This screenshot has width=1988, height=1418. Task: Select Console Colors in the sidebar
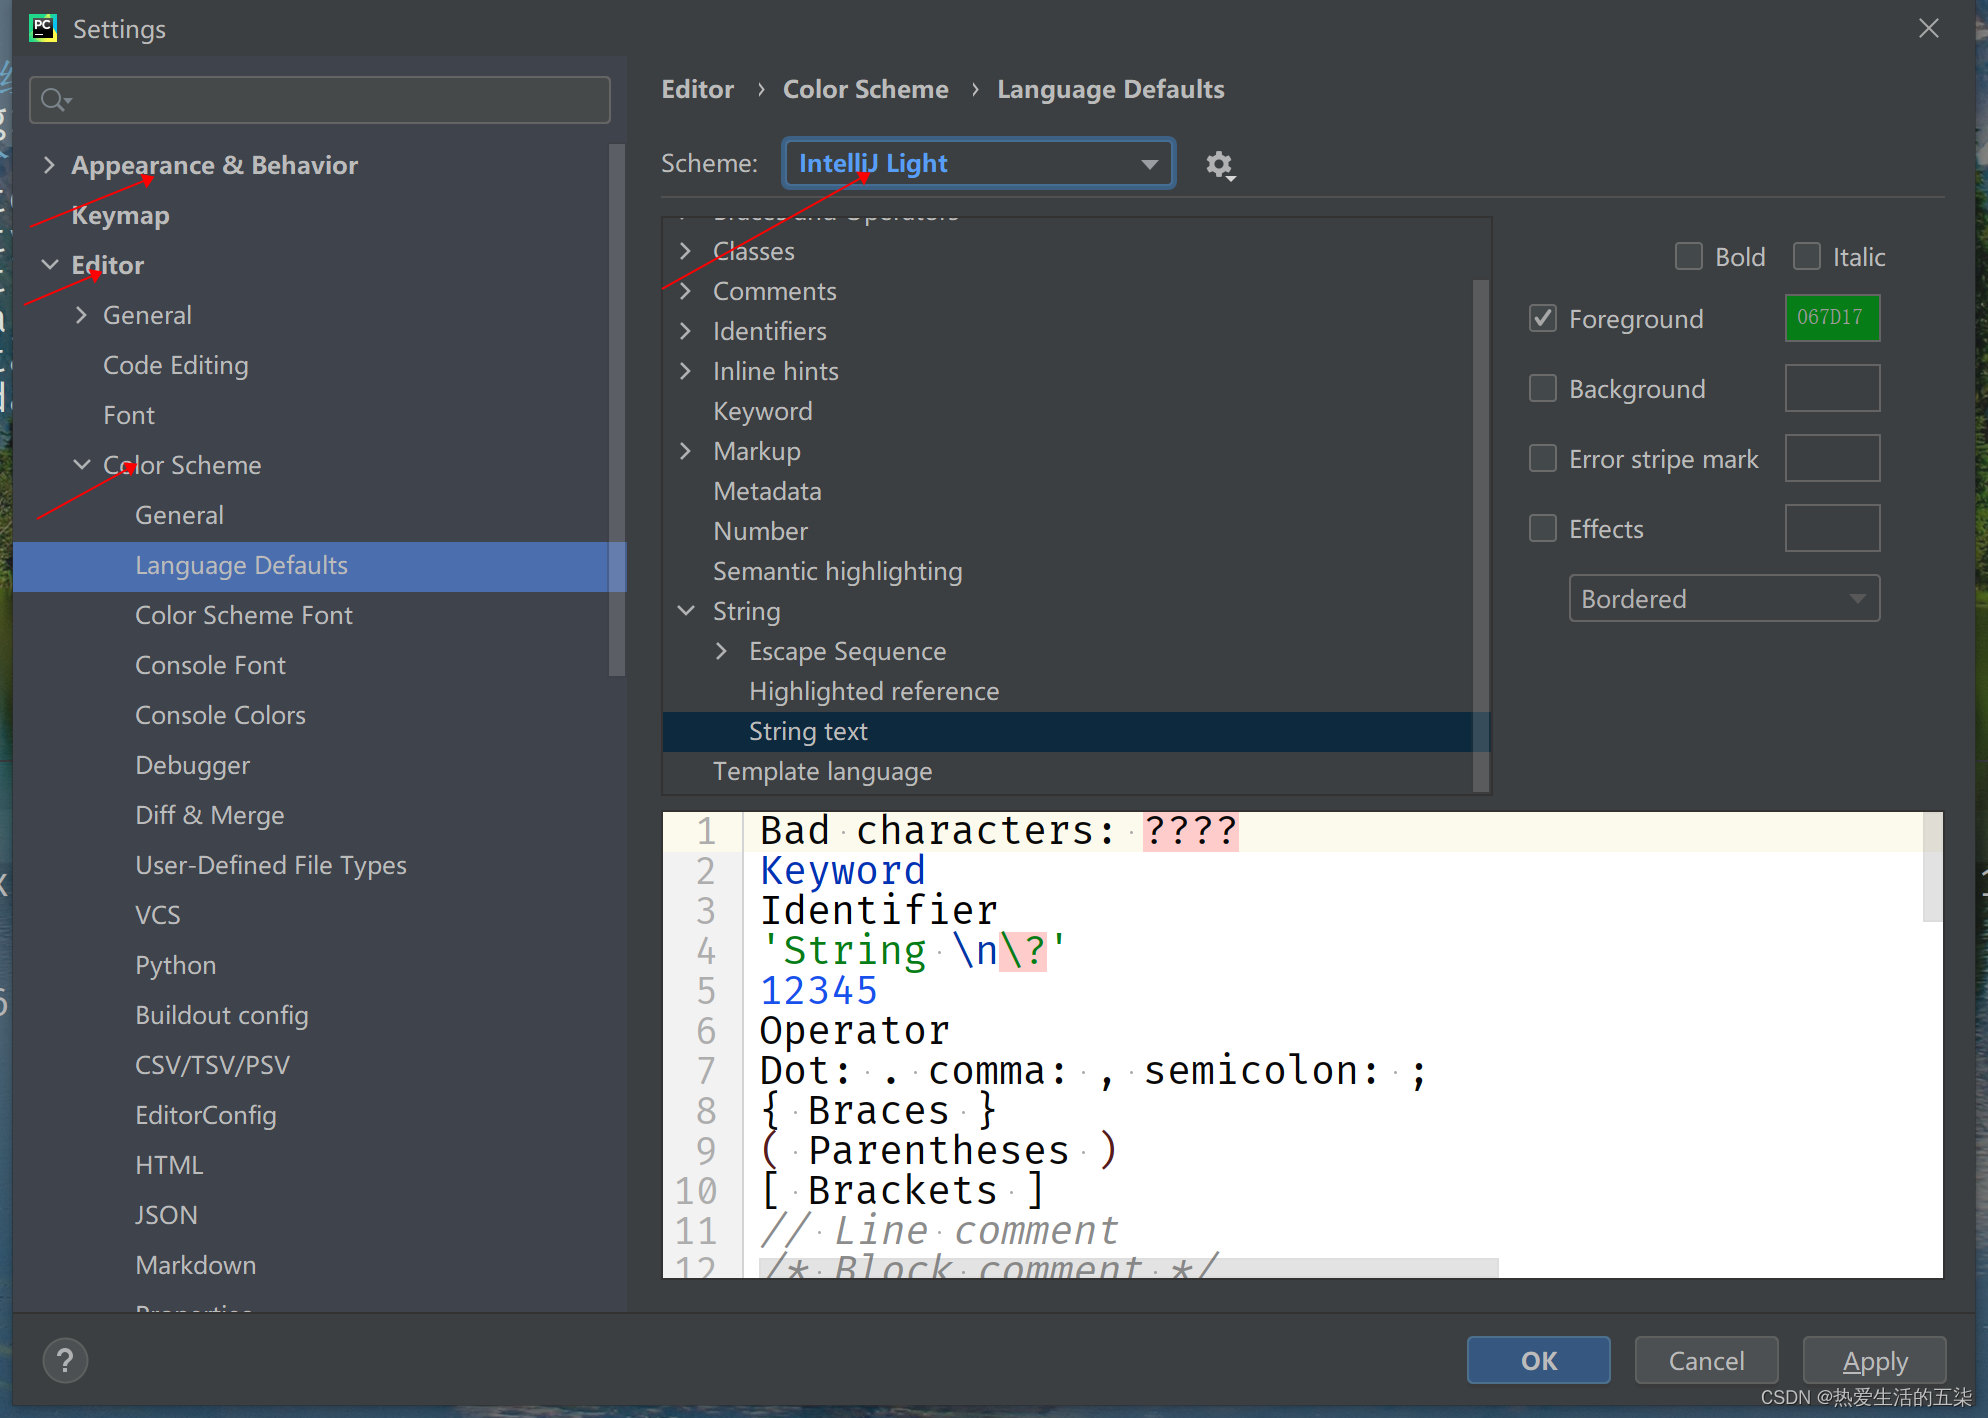coord(220,715)
